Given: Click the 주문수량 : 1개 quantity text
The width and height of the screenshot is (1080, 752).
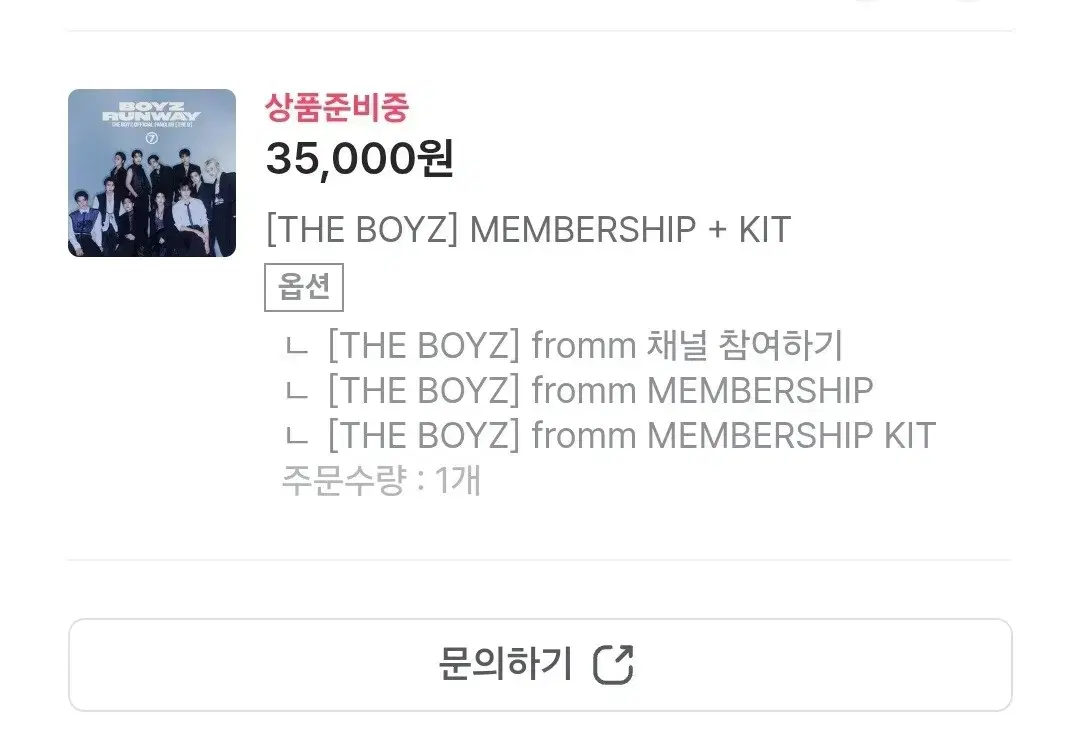Looking at the screenshot, I should 381,480.
